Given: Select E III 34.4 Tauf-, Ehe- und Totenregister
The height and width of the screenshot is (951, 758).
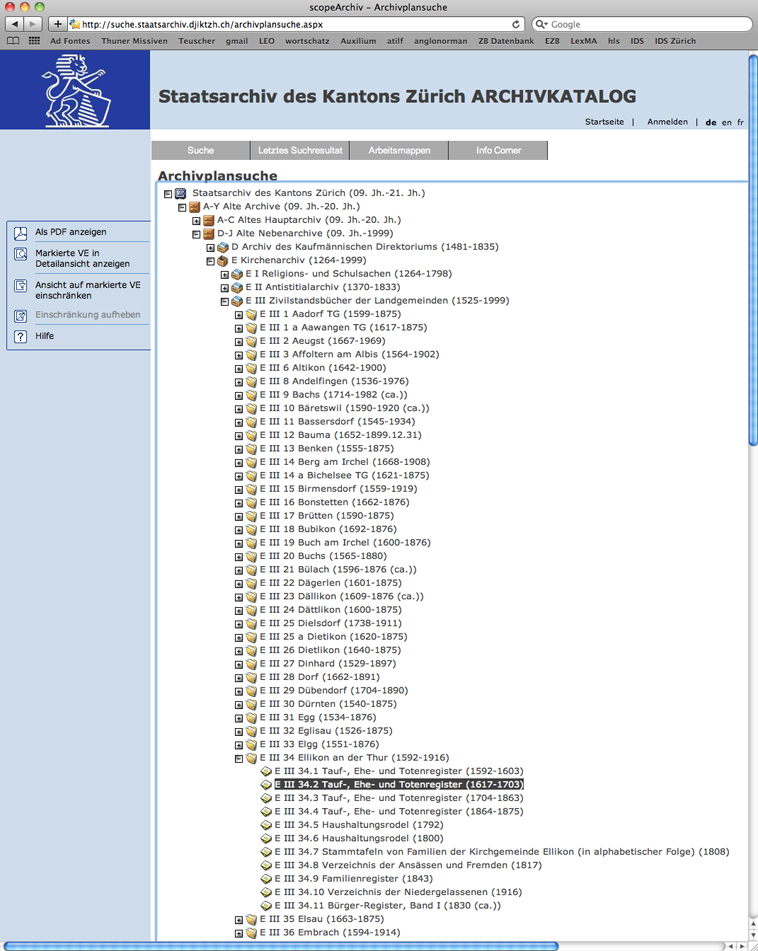Looking at the screenshot, I should coord(399,812).
